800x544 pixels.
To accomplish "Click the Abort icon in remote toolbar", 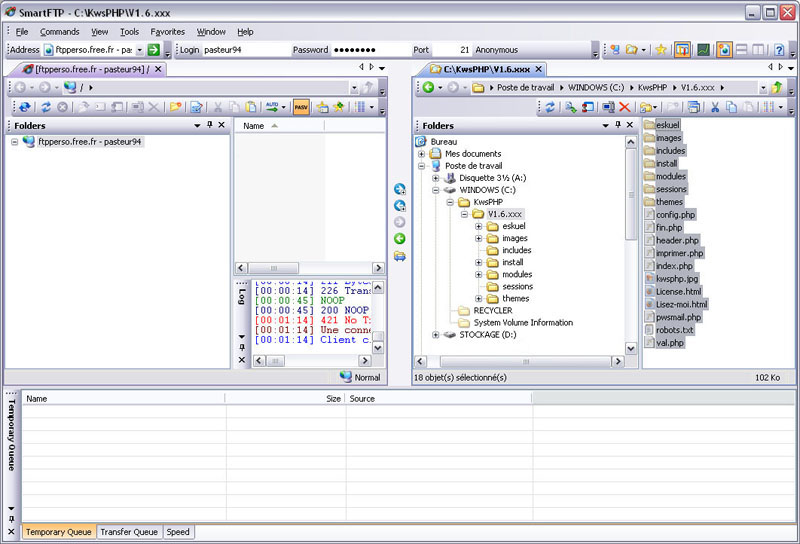I will [62, 107].
